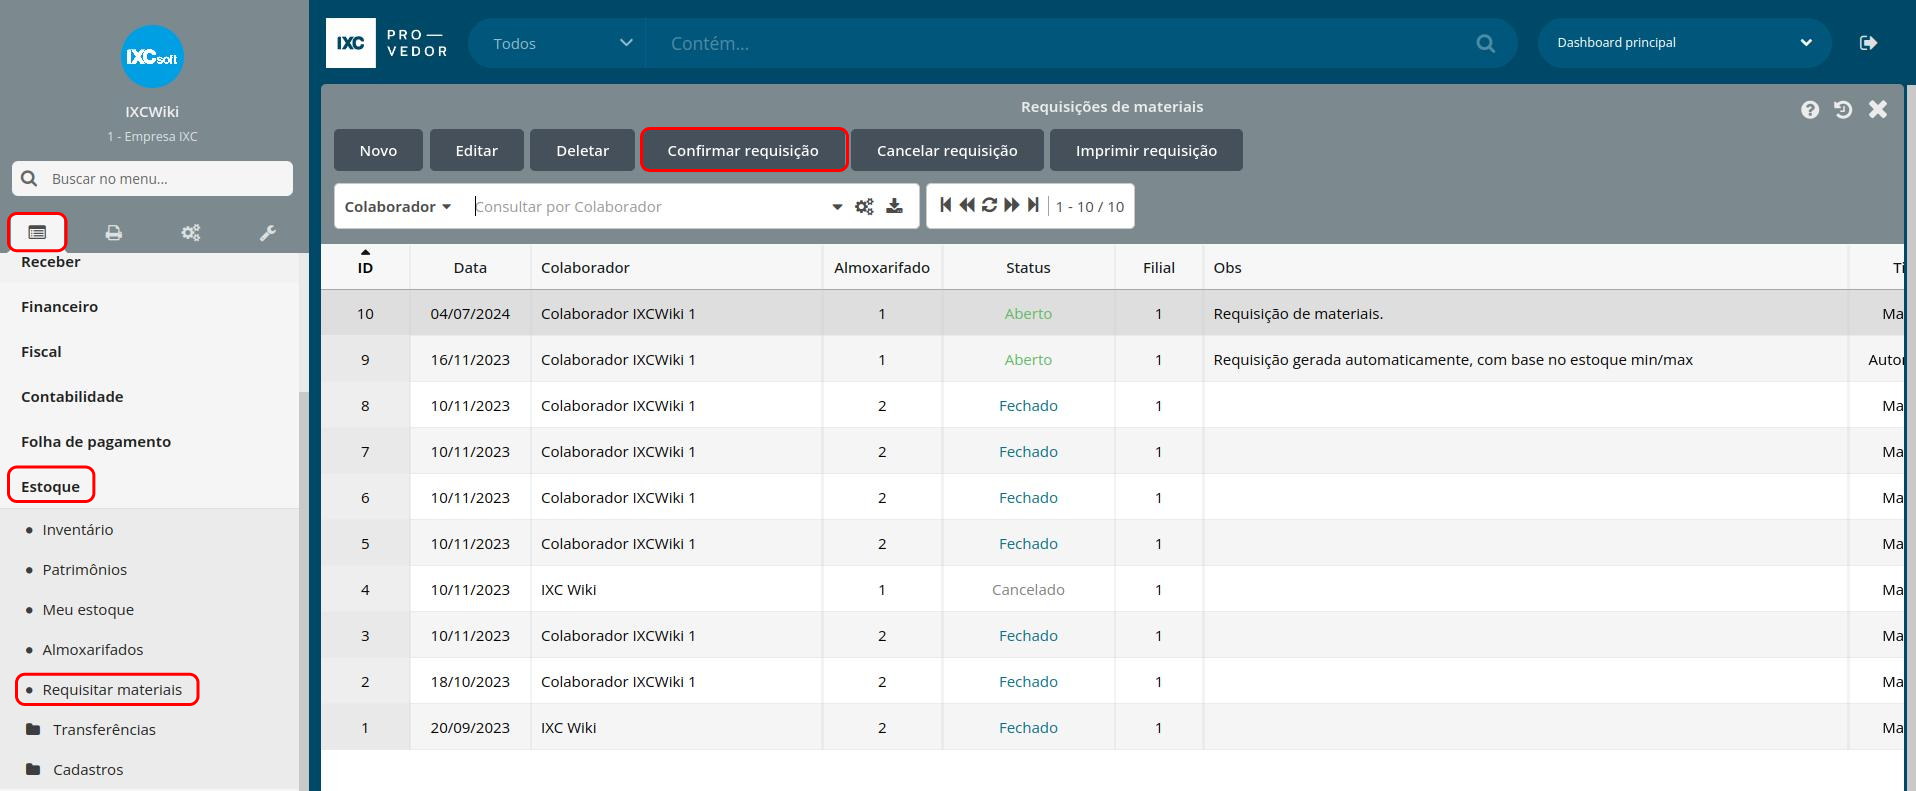This screenshot has height=791, width=1916.
Task: Open the Almoxarifados menu item
Action: click(x=93, y=650)
